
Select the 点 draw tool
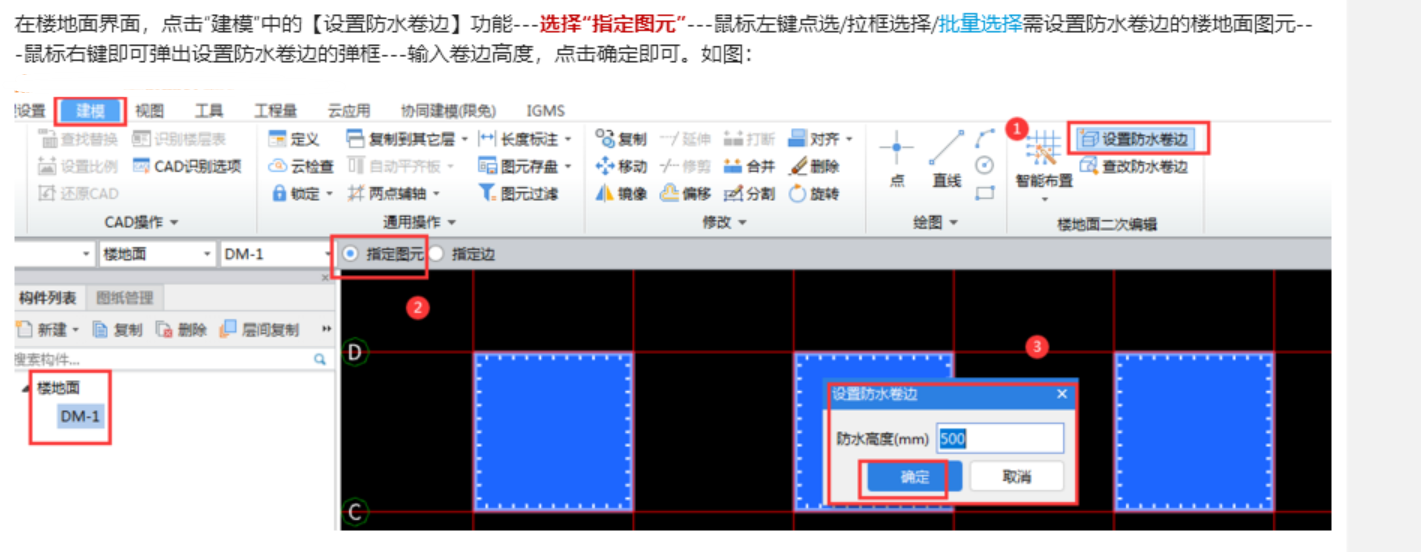[896, 160]
